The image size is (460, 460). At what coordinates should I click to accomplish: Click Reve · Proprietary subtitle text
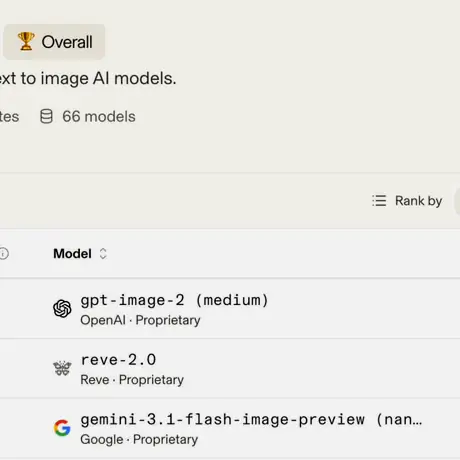tap(132, 380)
